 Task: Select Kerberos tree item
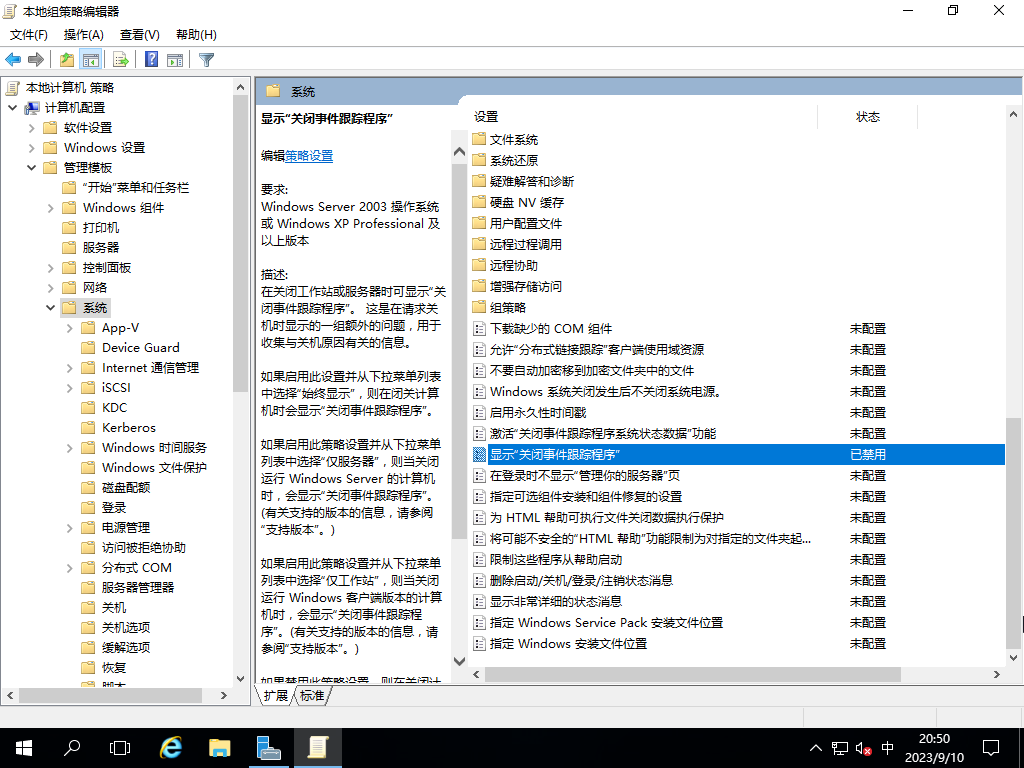(x=129, y=428)
